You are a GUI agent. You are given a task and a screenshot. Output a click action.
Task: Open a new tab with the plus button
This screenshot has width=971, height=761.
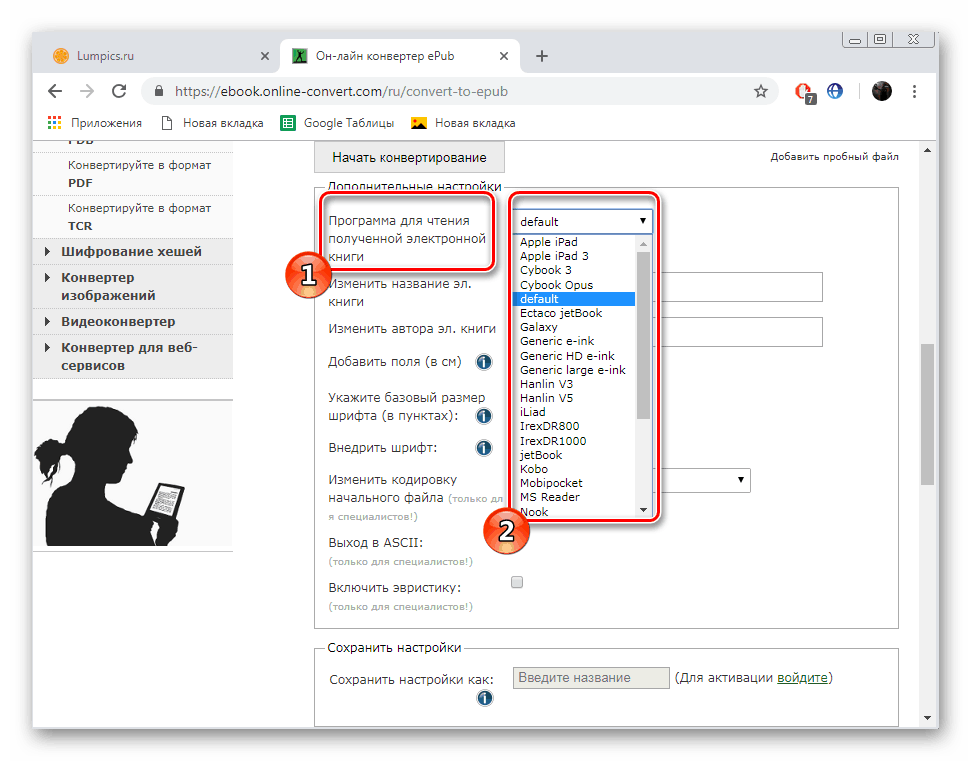[x=542, y=56]
